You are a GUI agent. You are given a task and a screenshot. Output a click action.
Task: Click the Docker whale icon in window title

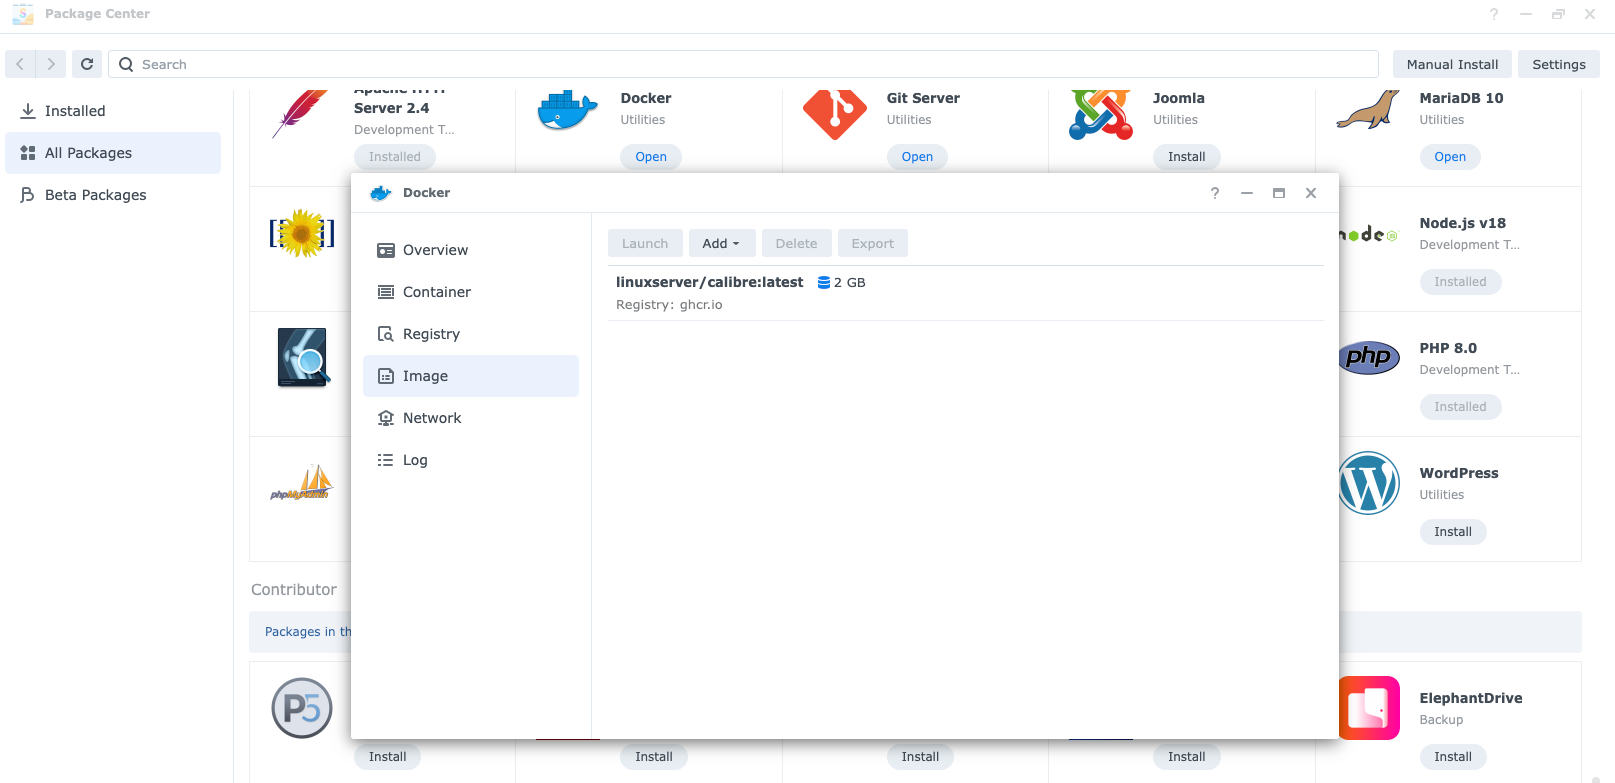pyautogui.click(x=380, y=193)
